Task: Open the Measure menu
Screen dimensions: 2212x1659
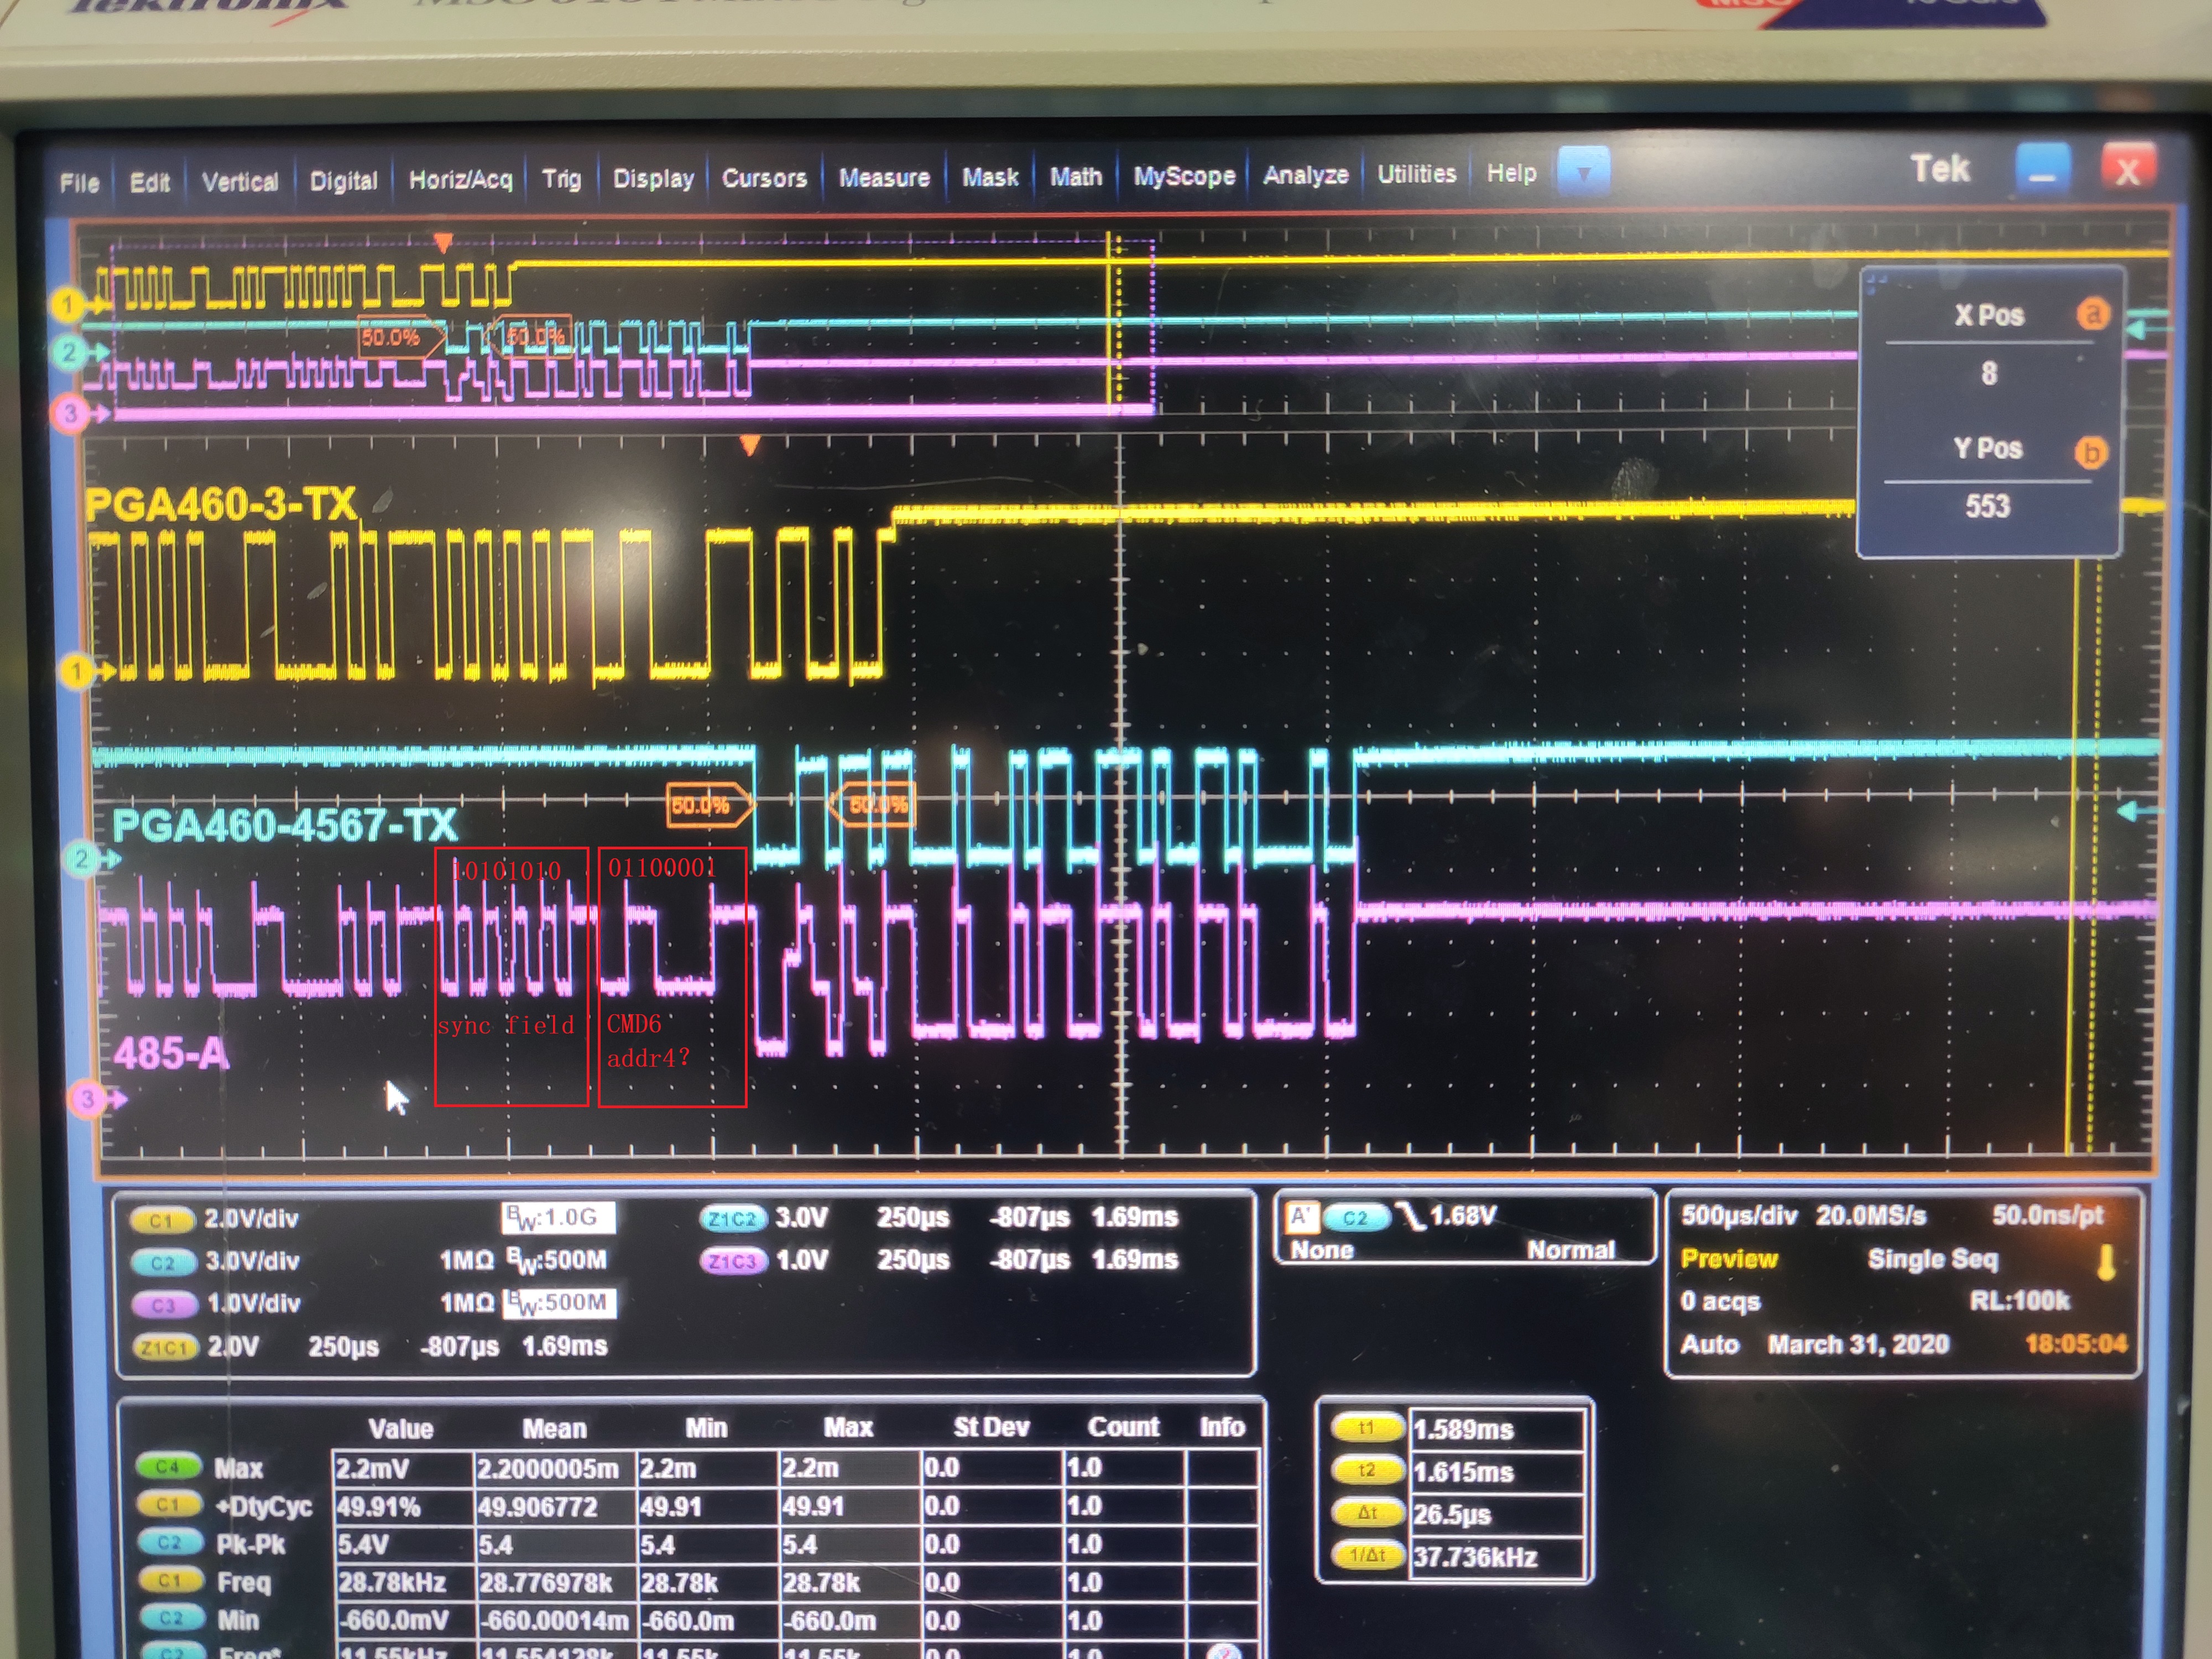Action: pyautogui.click(x=883, y=178)
